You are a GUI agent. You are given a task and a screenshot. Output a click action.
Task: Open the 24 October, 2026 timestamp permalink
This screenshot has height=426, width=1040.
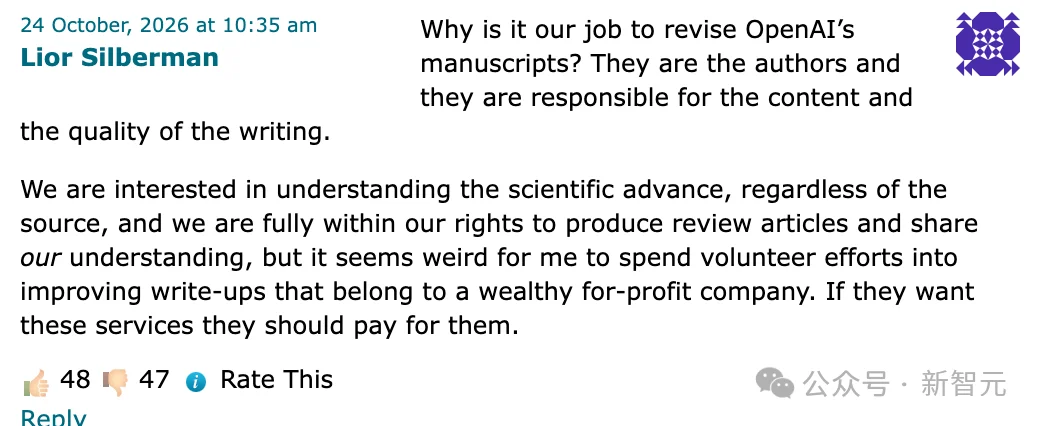click(168, 25)
